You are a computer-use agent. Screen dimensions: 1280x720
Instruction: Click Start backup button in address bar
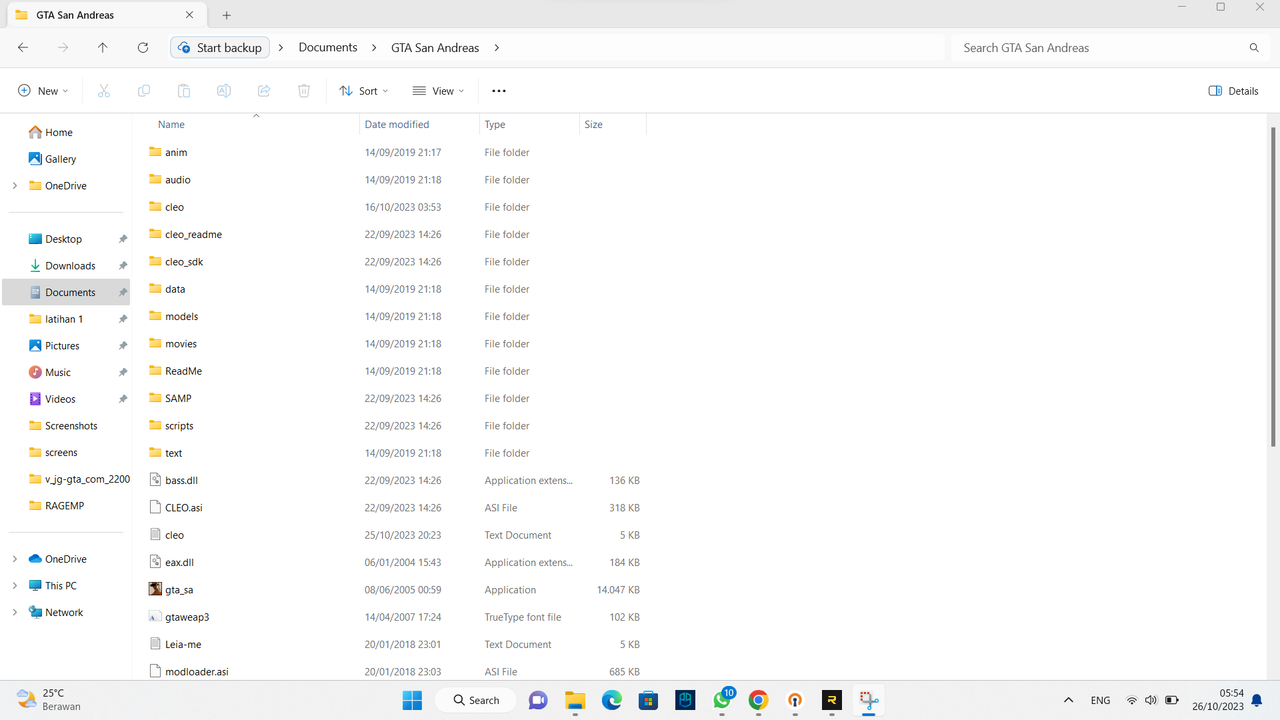220,47
